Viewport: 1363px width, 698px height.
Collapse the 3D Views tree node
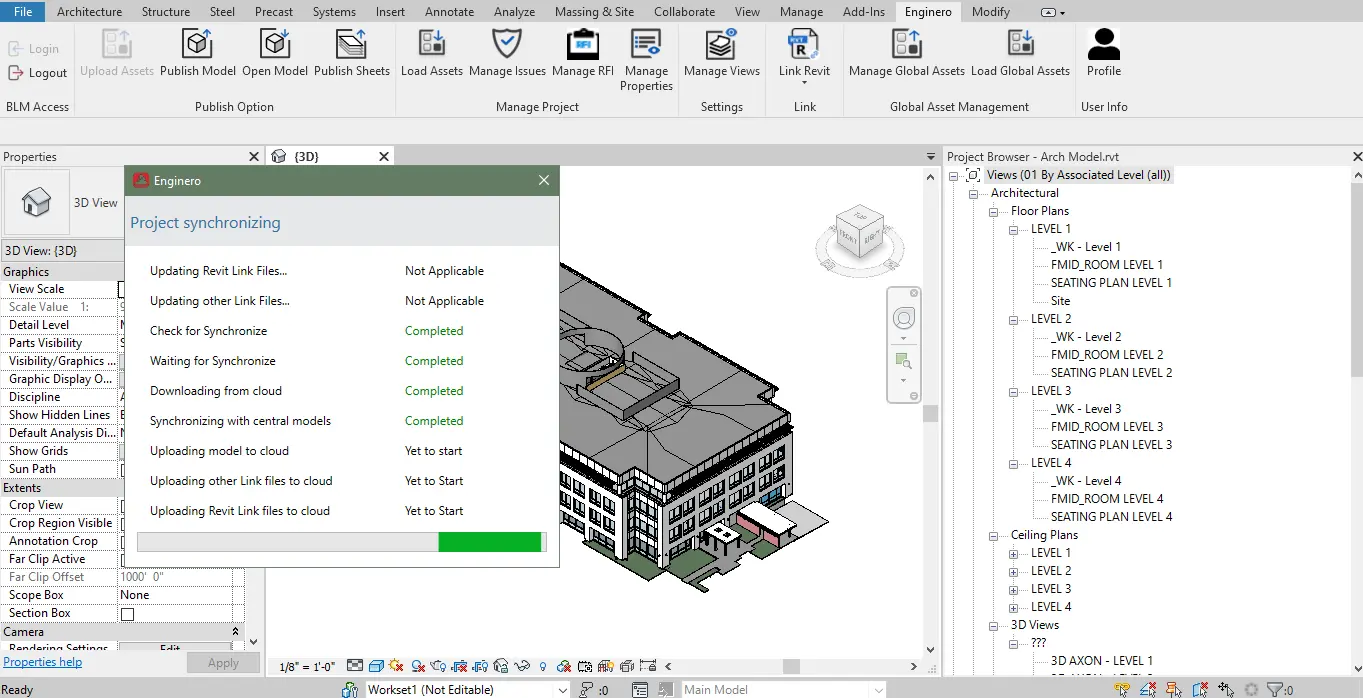tap(993, 626)
